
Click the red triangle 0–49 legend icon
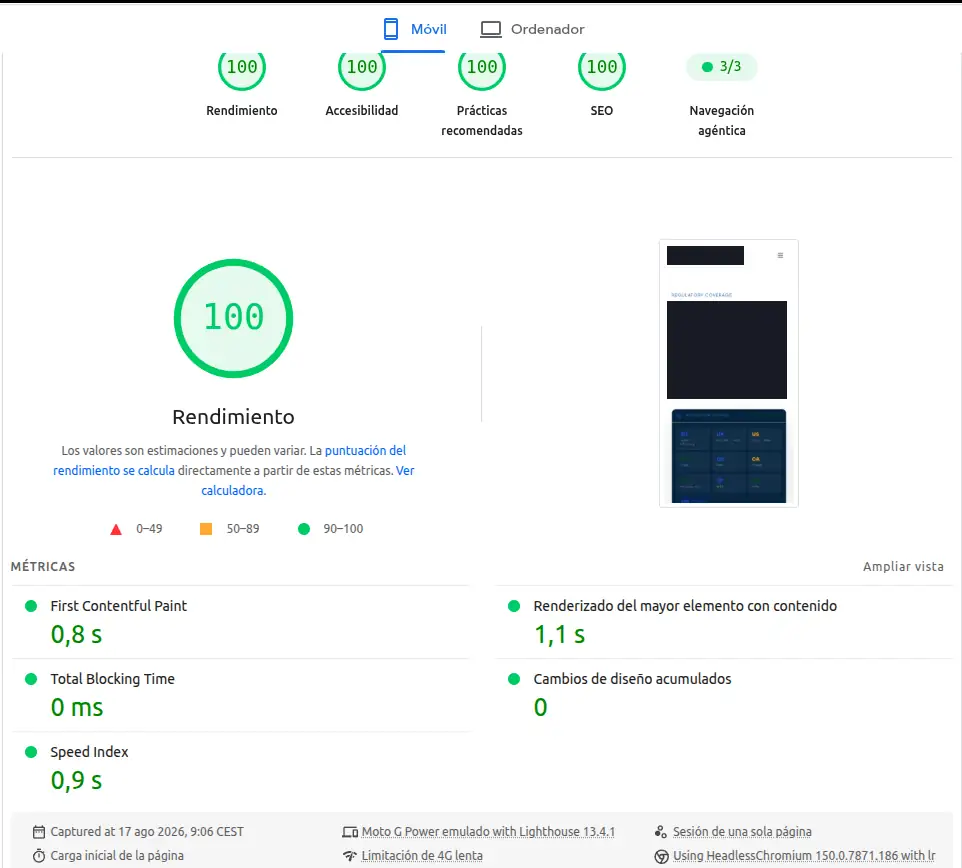point(116,529)
